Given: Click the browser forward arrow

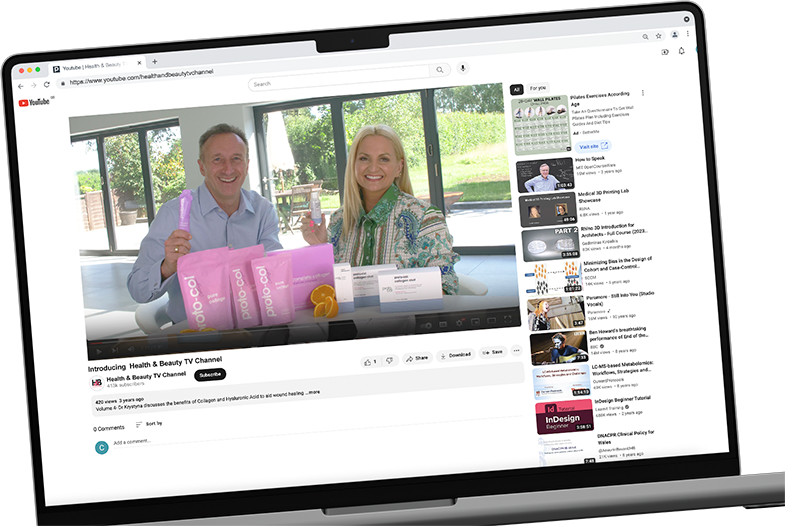Looking at the screenshot, I should (34, 86).
